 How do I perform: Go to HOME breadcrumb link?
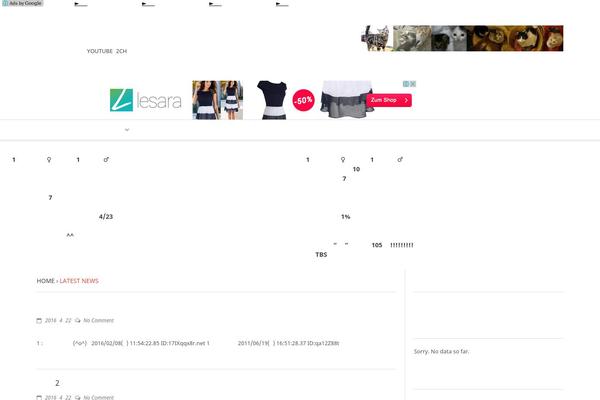(x=46, y=281)
